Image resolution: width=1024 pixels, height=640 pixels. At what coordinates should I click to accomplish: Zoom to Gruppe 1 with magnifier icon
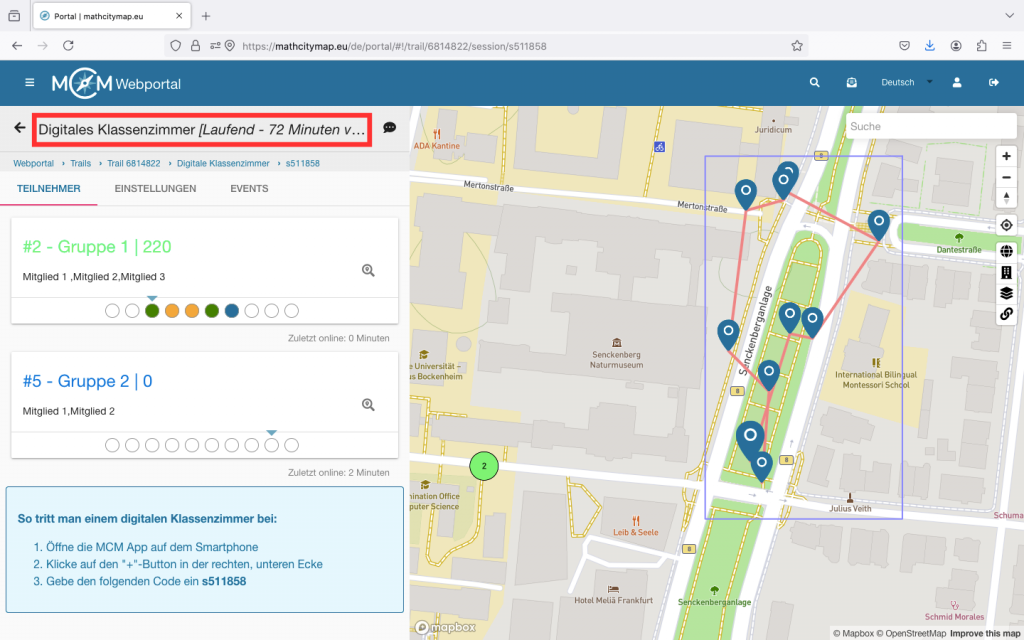tap(368, 270)
